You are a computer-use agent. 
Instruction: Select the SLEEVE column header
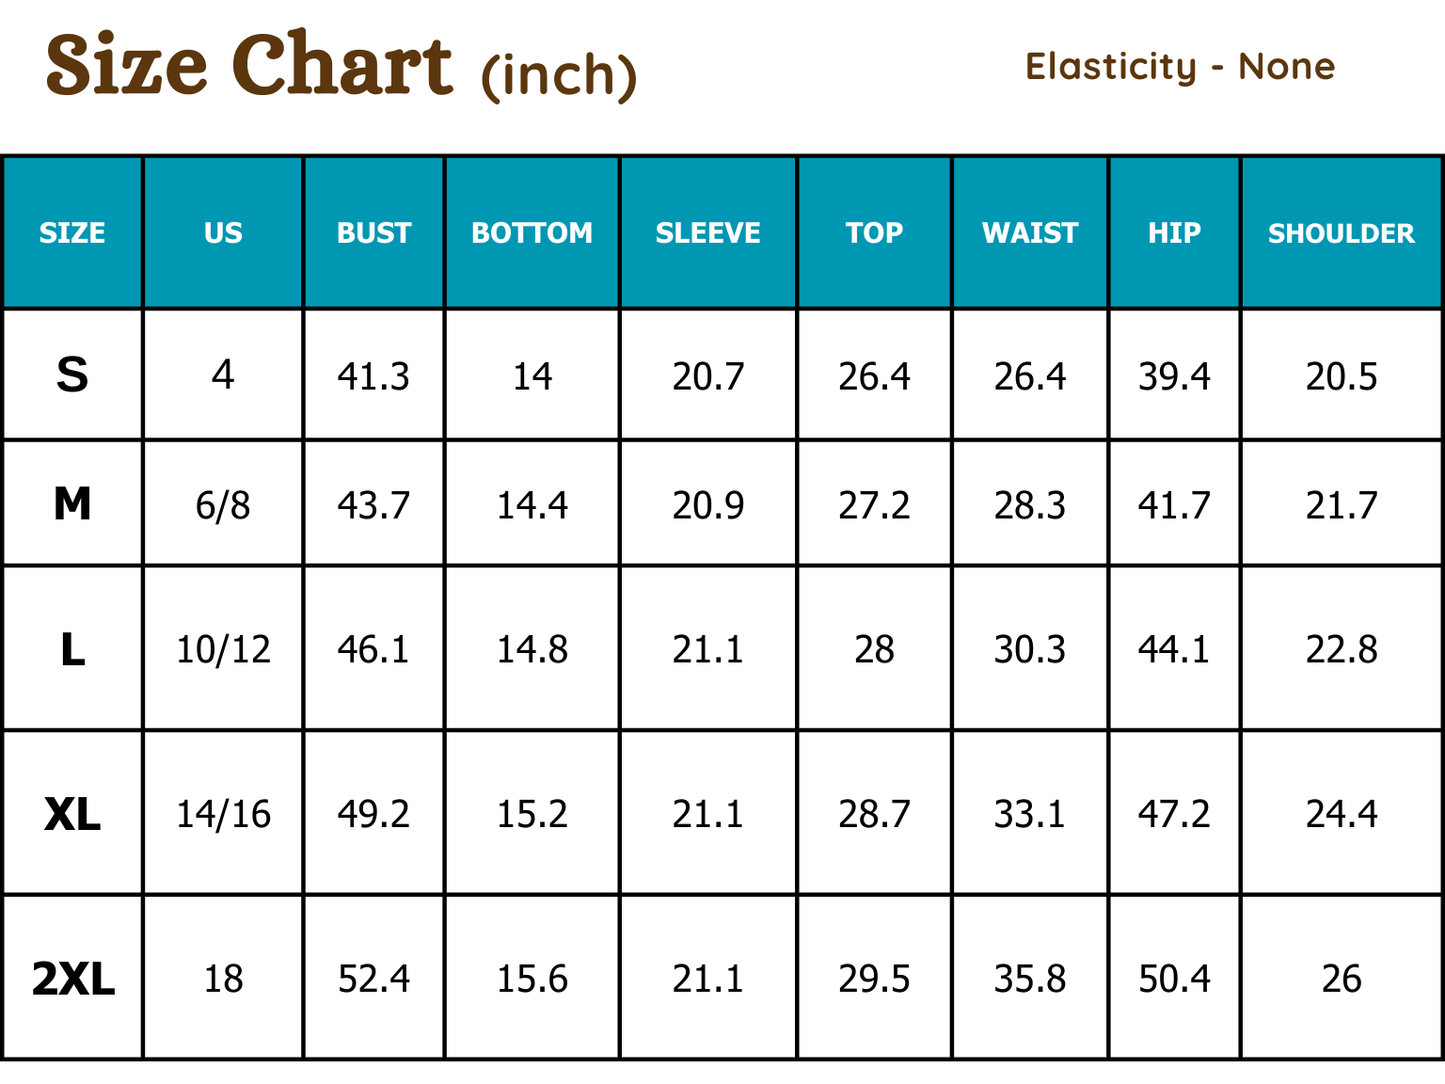coord(708,233)
